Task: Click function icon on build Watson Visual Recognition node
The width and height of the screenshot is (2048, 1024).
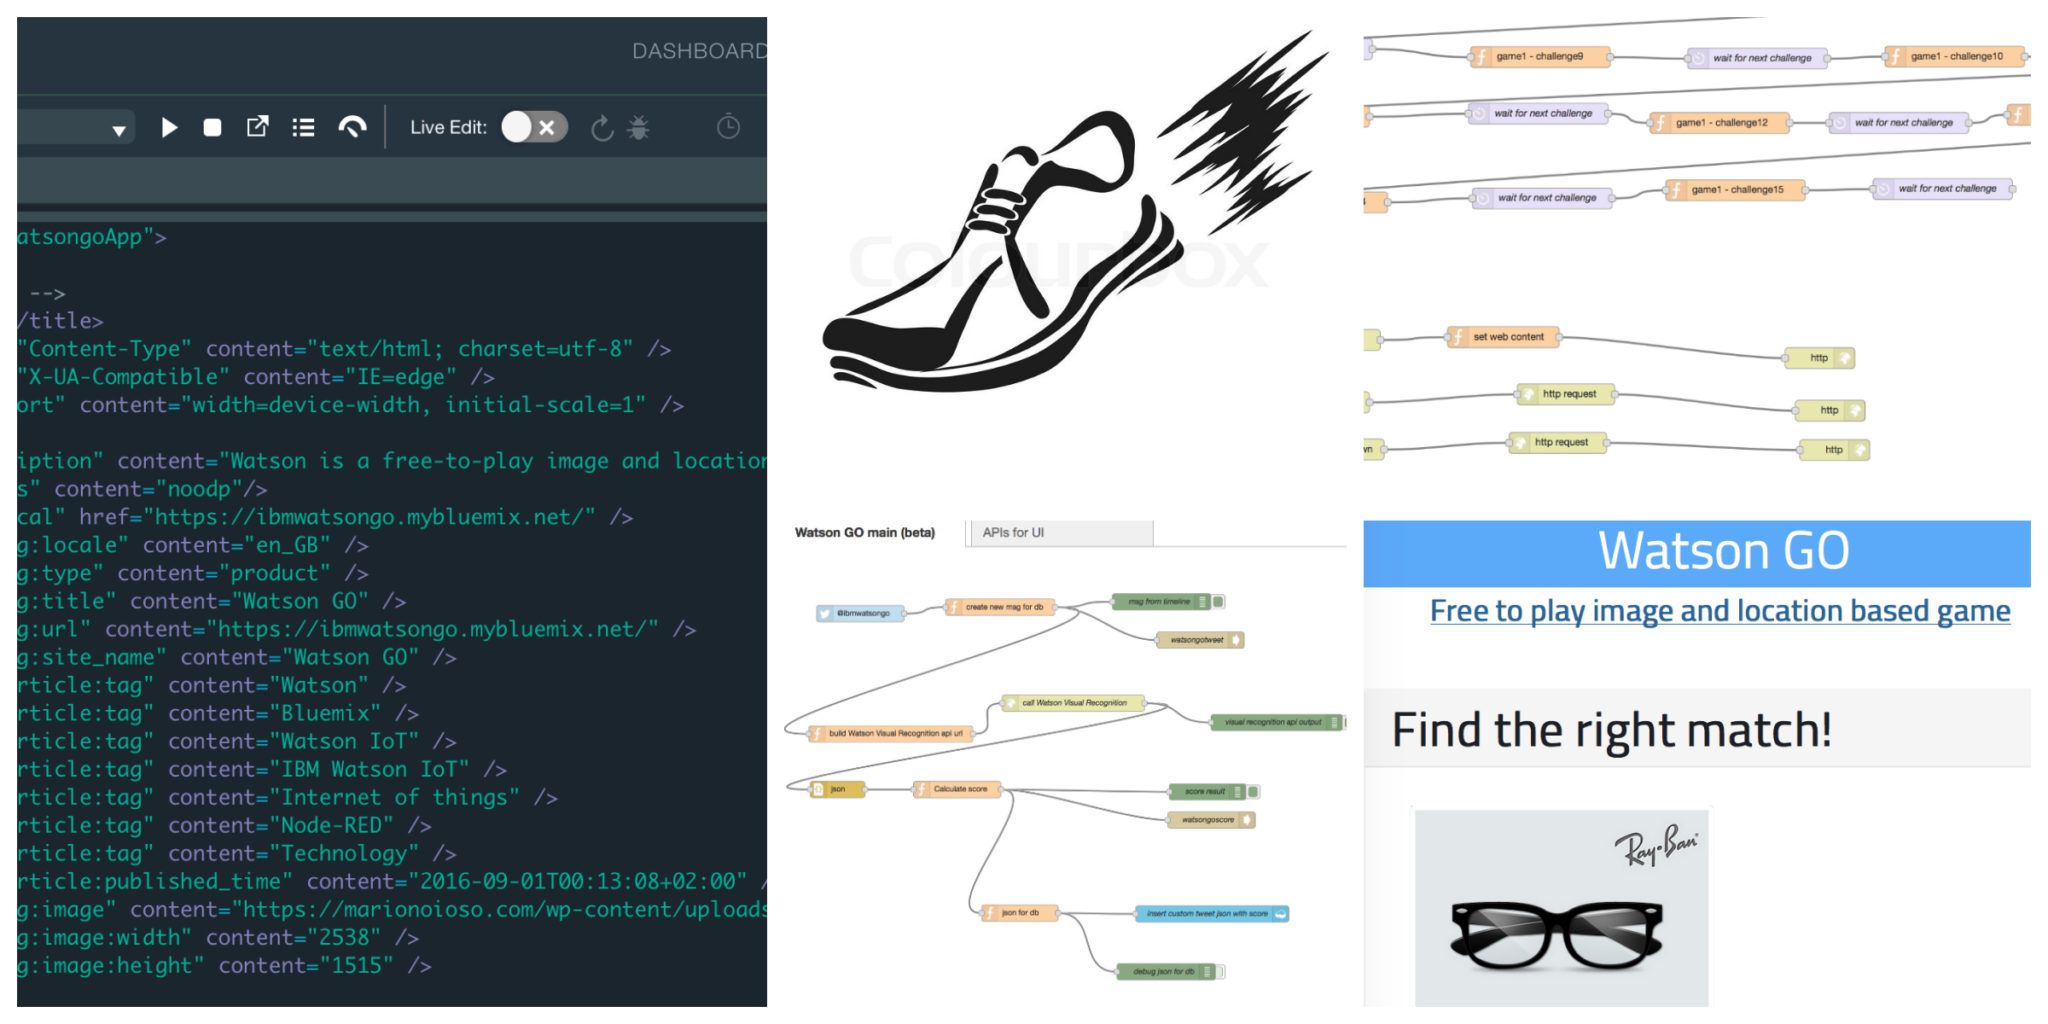Action: tap(817, 733)
